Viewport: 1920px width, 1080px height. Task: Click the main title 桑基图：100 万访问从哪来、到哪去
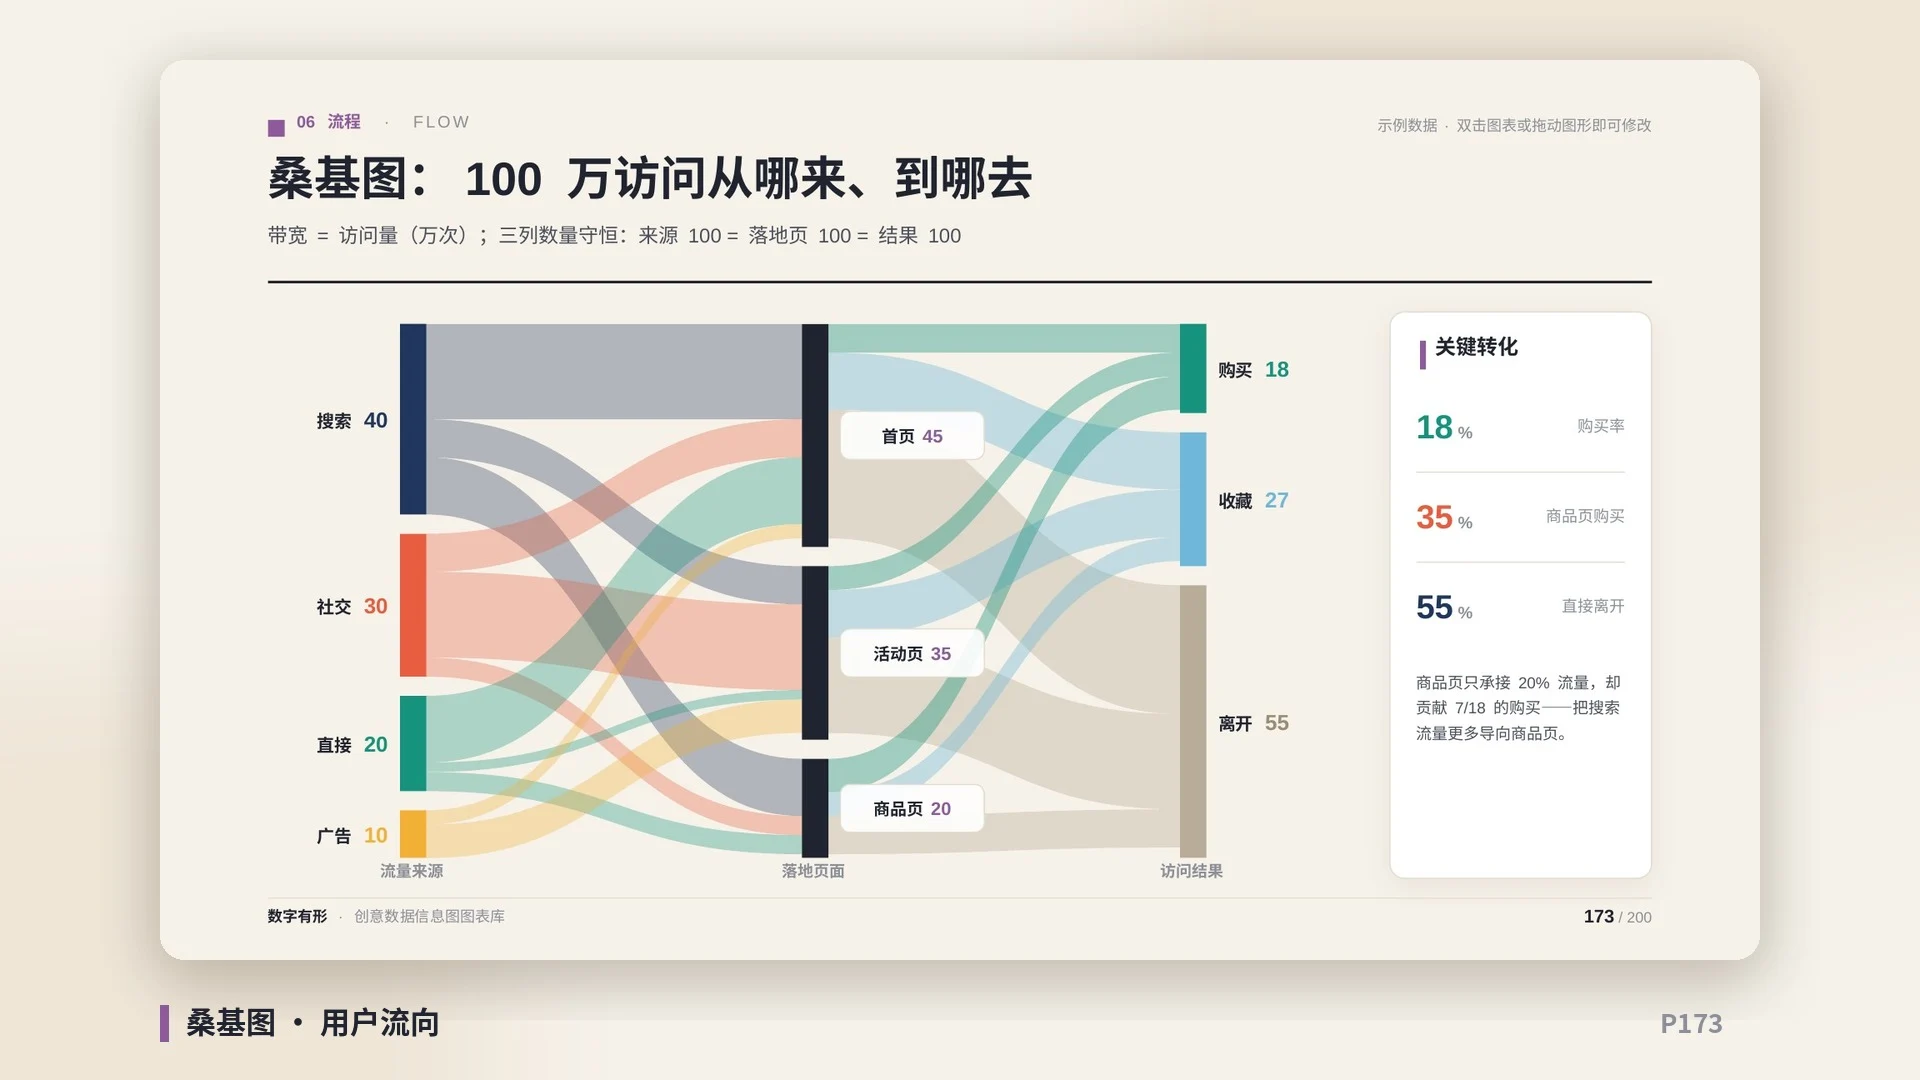tap(650, 179)
